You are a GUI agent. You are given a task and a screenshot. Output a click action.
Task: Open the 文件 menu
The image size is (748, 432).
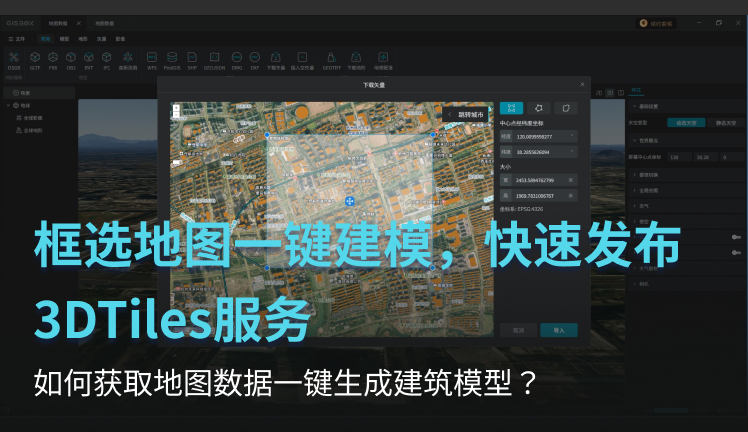click(19, 38)
